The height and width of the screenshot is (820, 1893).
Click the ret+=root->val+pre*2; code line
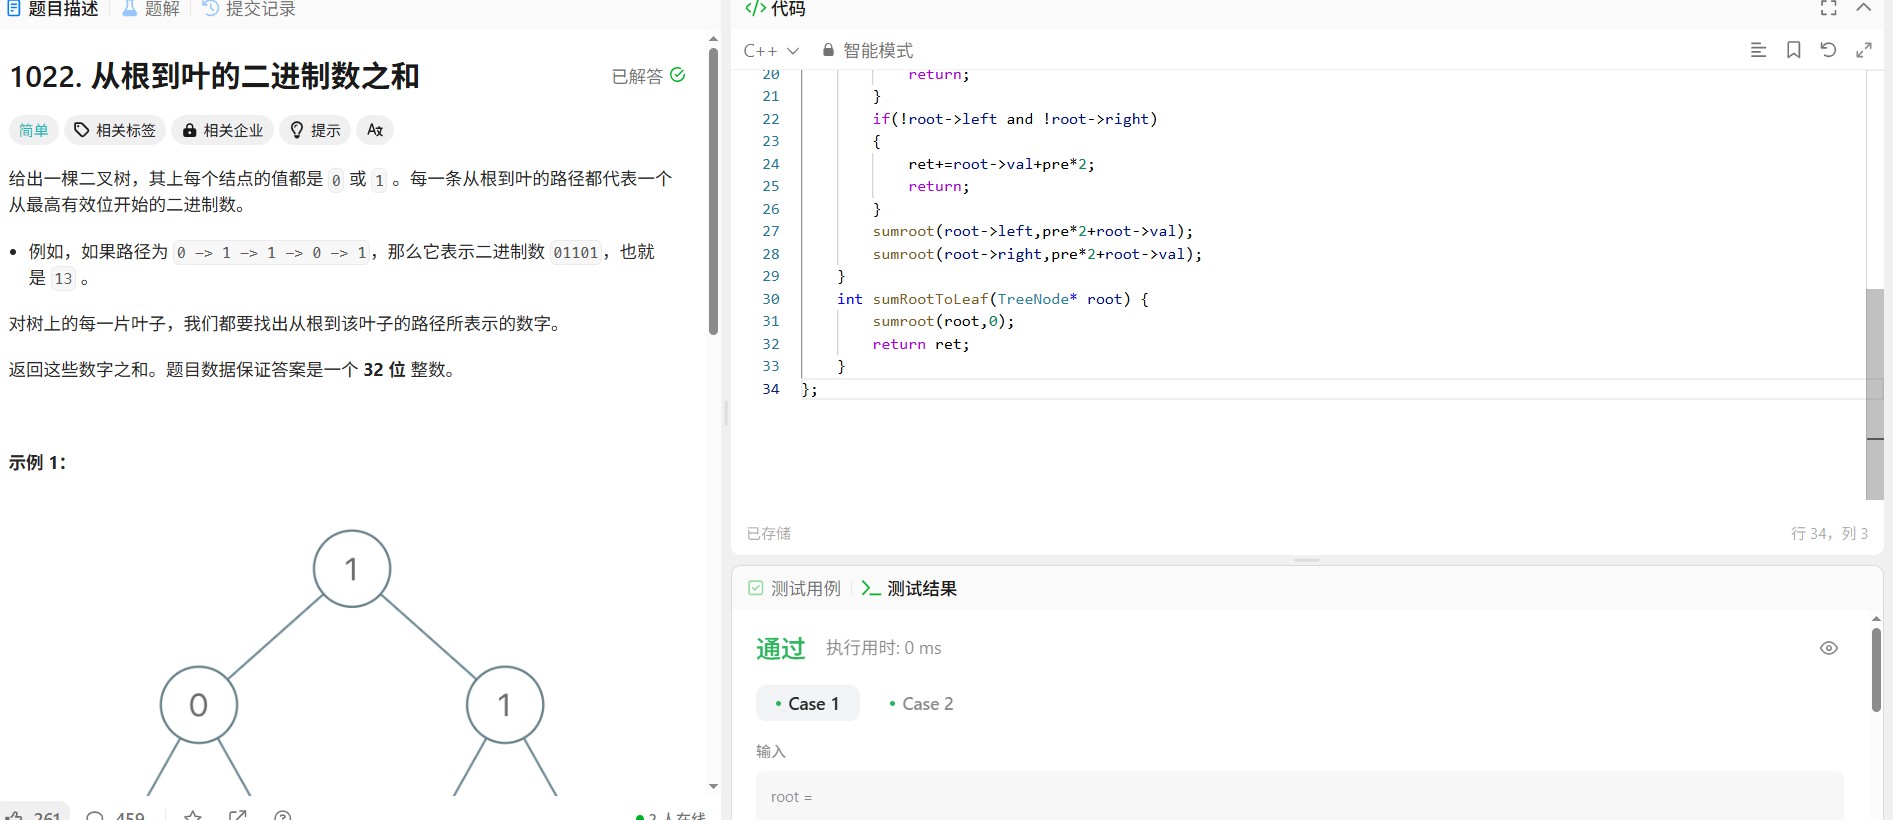(1002, 164)
